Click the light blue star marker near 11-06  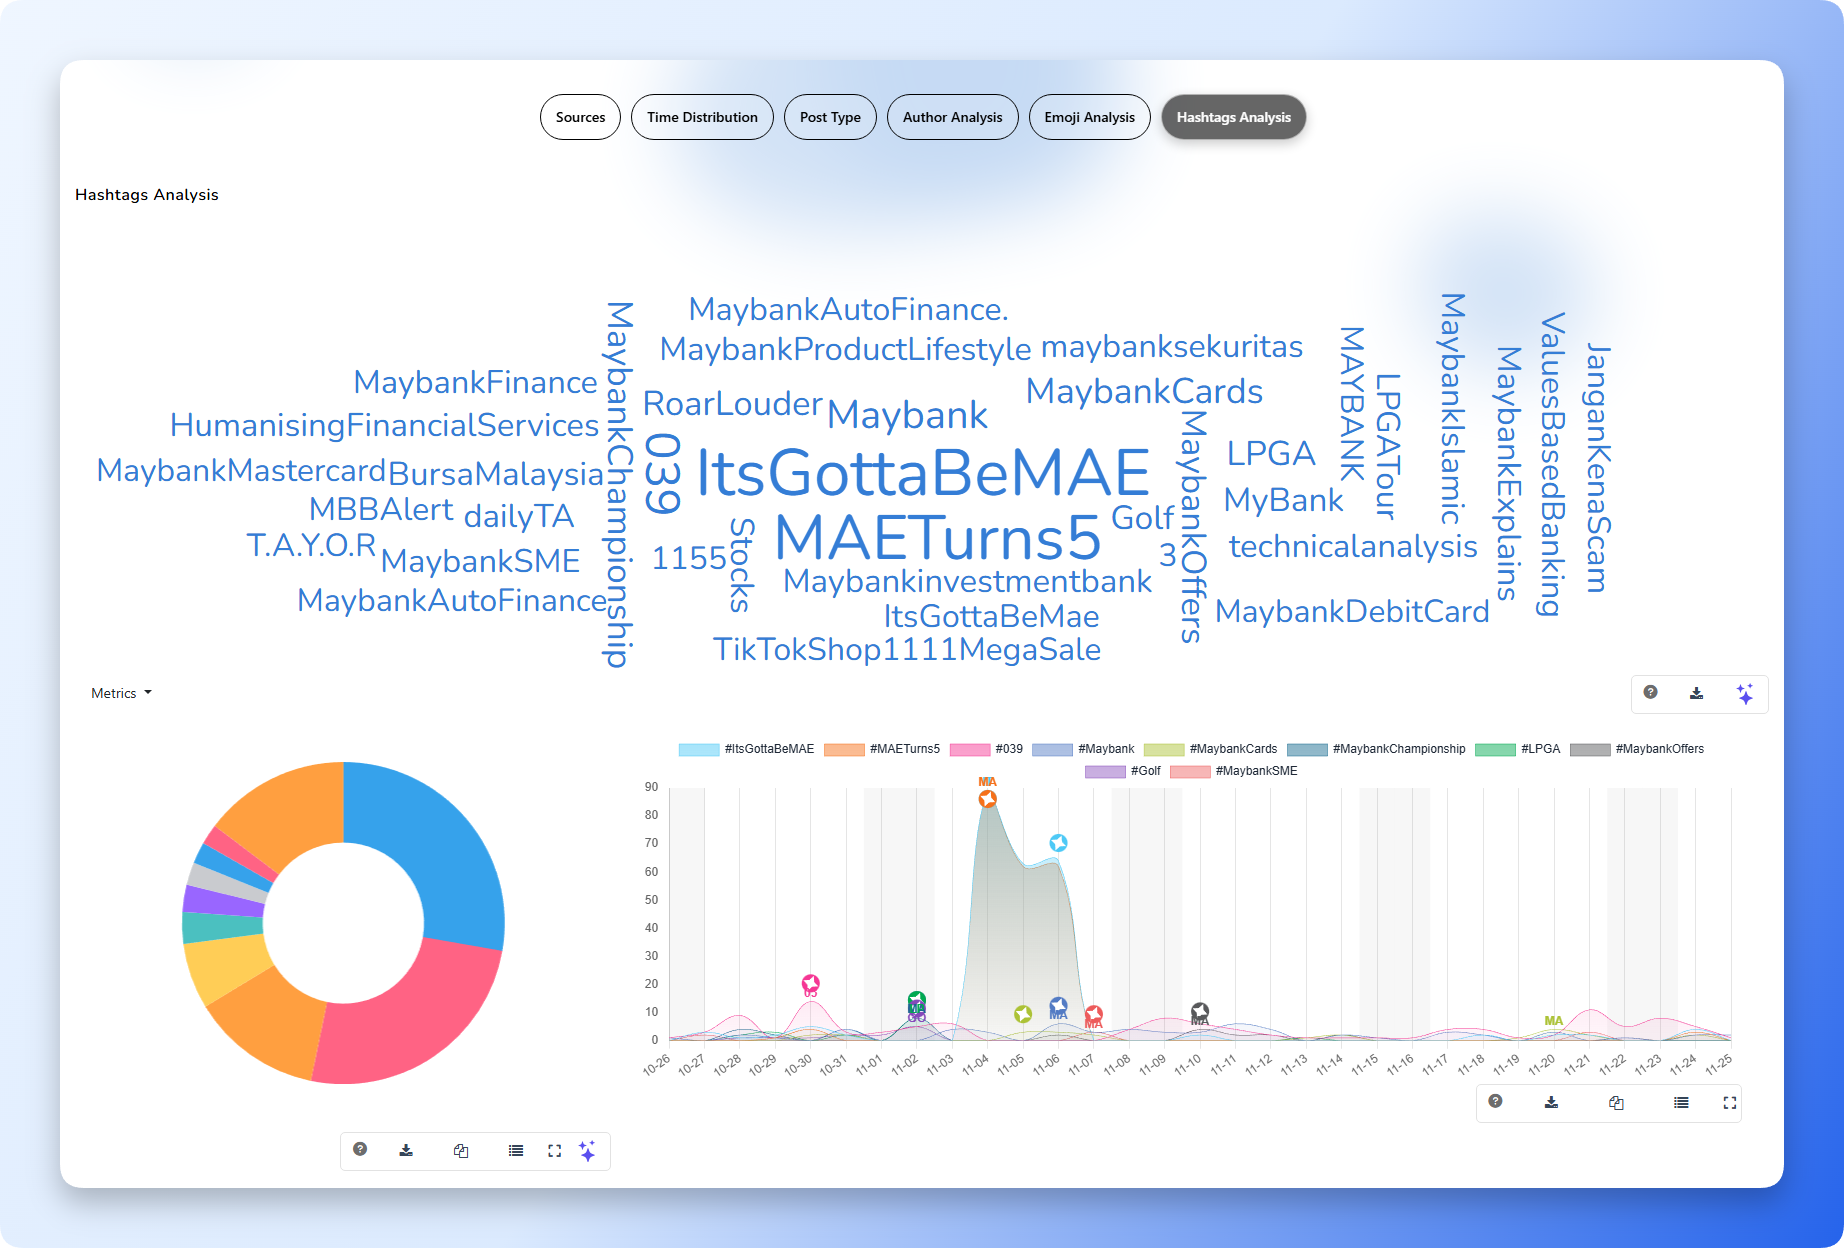coord(1058,843)
